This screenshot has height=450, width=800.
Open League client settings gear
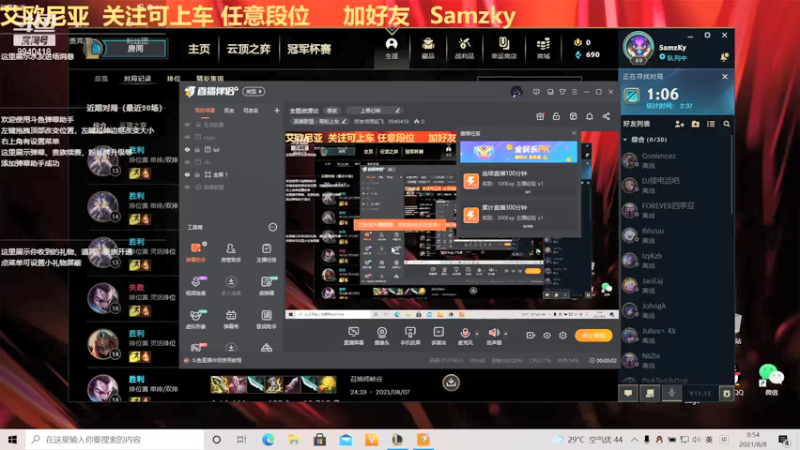707,35
